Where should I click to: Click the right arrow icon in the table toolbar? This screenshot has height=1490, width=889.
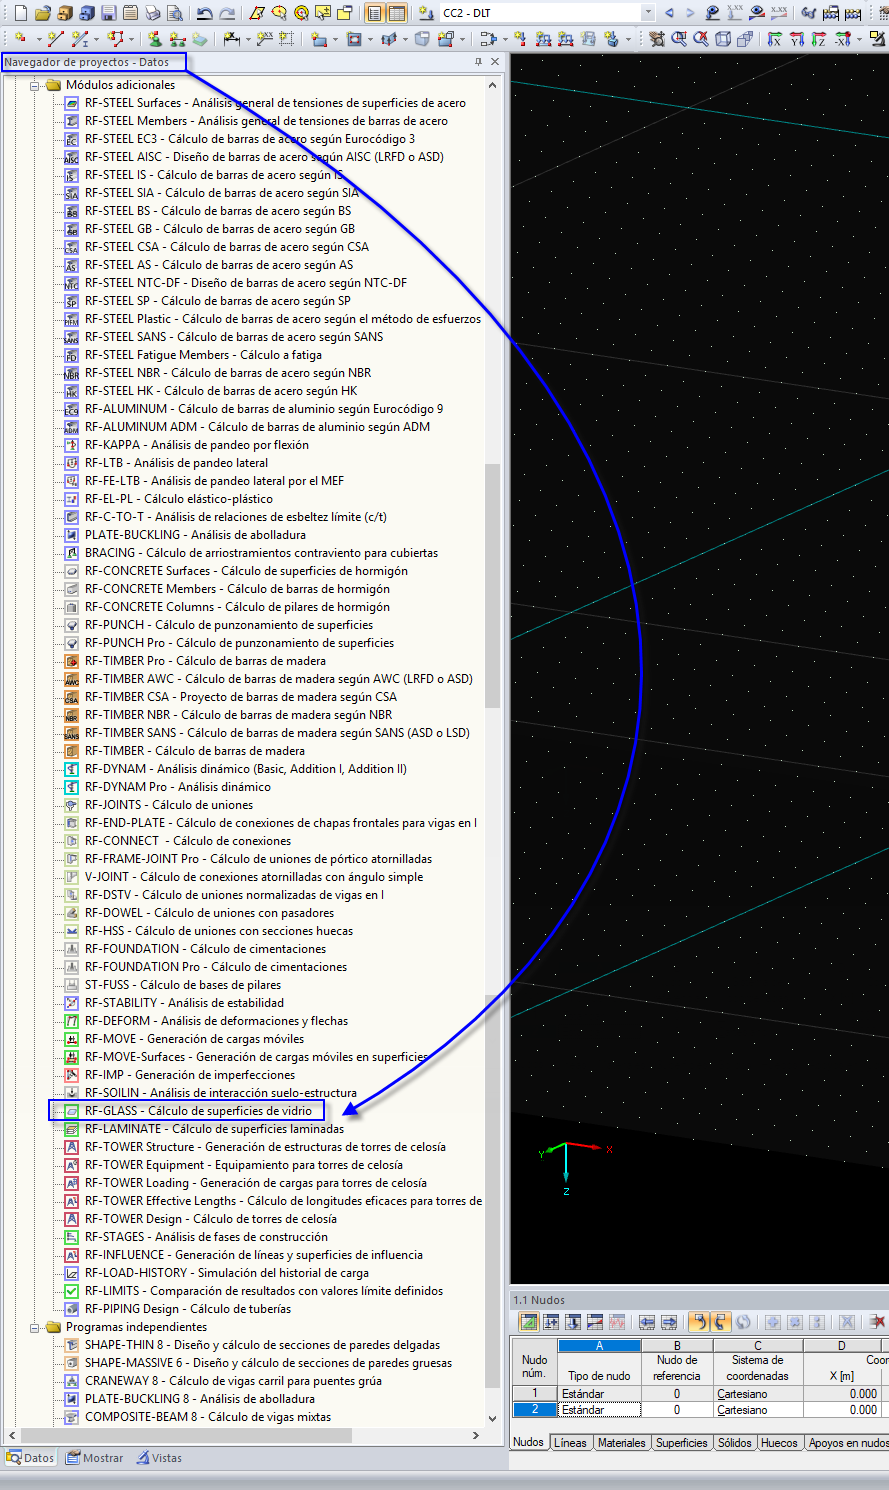(x=669, y=1322)
